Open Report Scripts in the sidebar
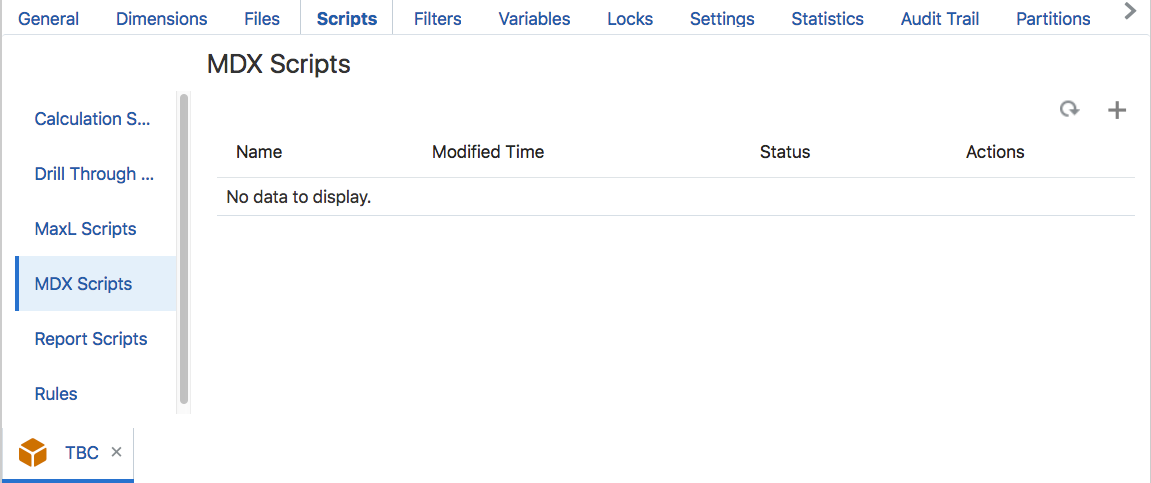The image size is (1151, 483). [x=90, y=339]
